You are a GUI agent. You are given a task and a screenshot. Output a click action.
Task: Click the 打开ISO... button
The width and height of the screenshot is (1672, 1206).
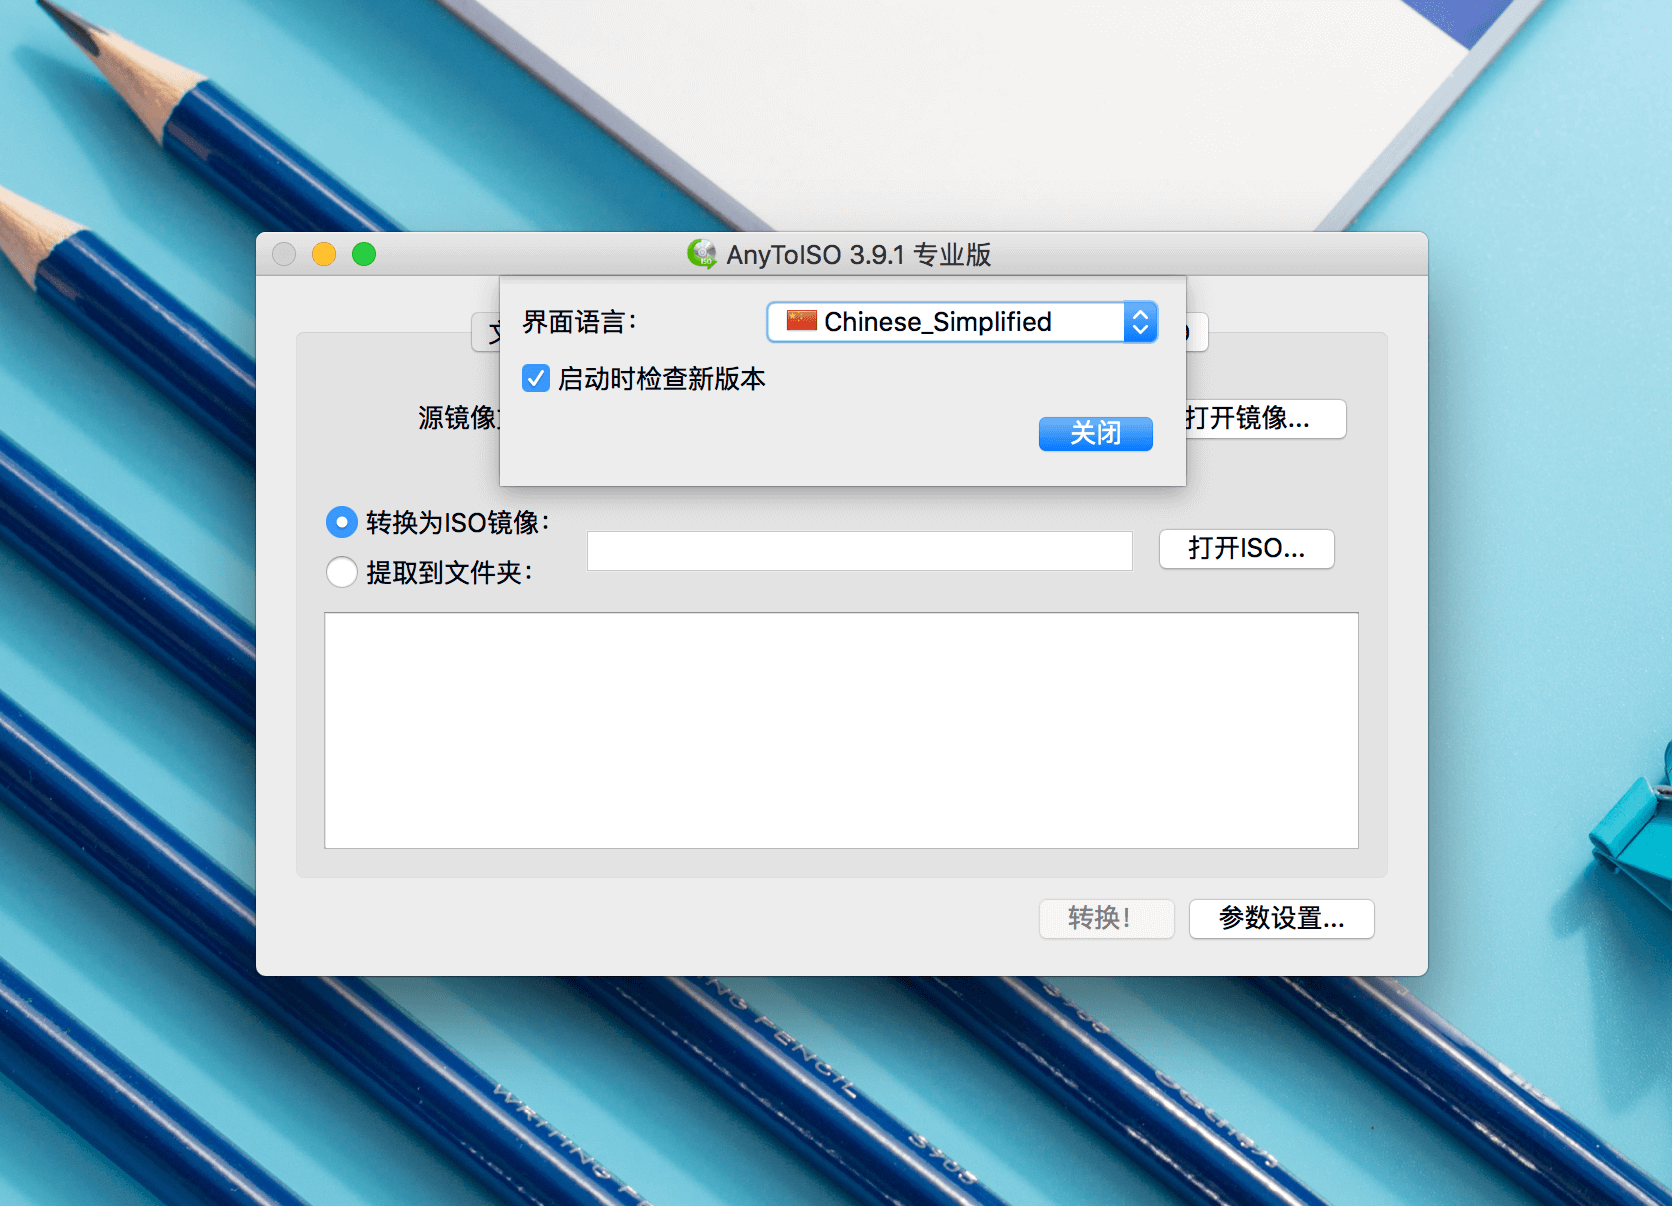pos(1247,549)
